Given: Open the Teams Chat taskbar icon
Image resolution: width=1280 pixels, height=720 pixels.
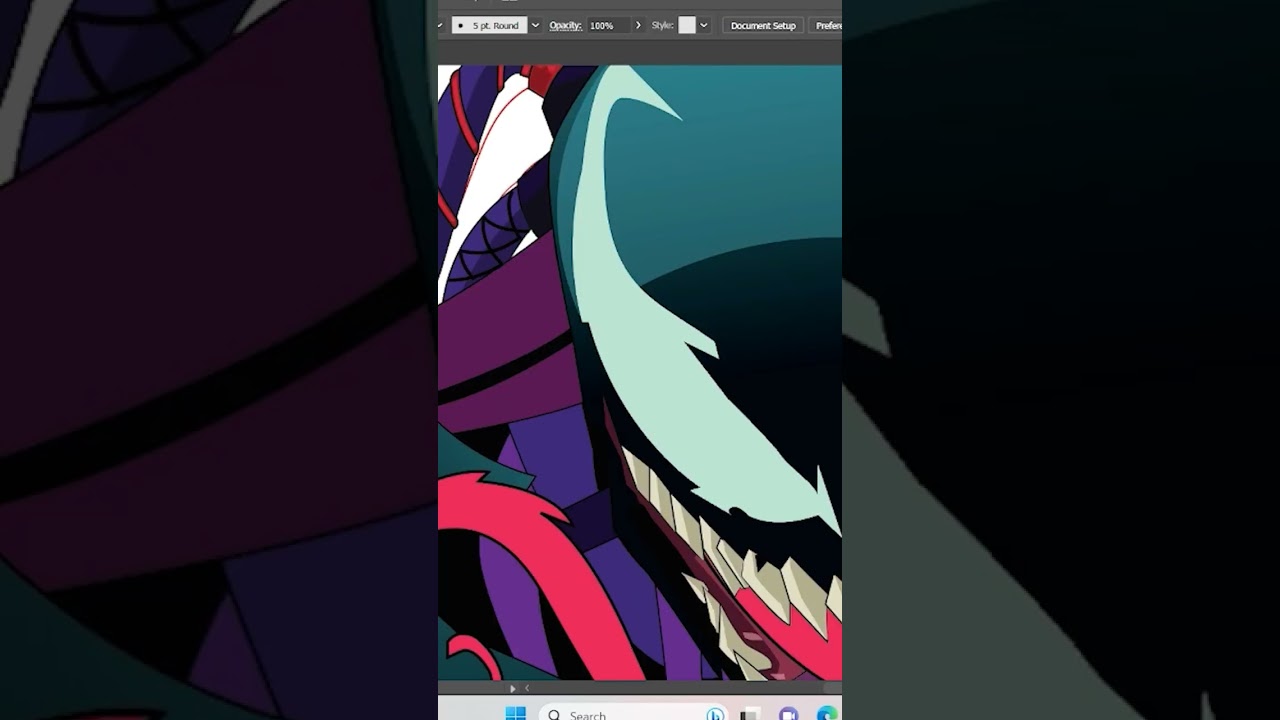Looking at the screenshot, I should coord(788,714).
